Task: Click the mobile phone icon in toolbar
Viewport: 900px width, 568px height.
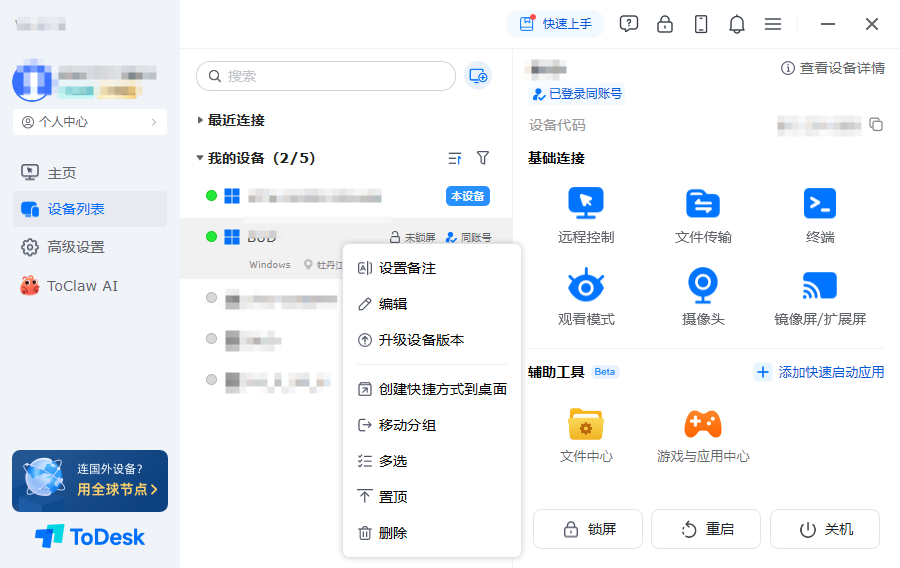Action: click(701, 24)
